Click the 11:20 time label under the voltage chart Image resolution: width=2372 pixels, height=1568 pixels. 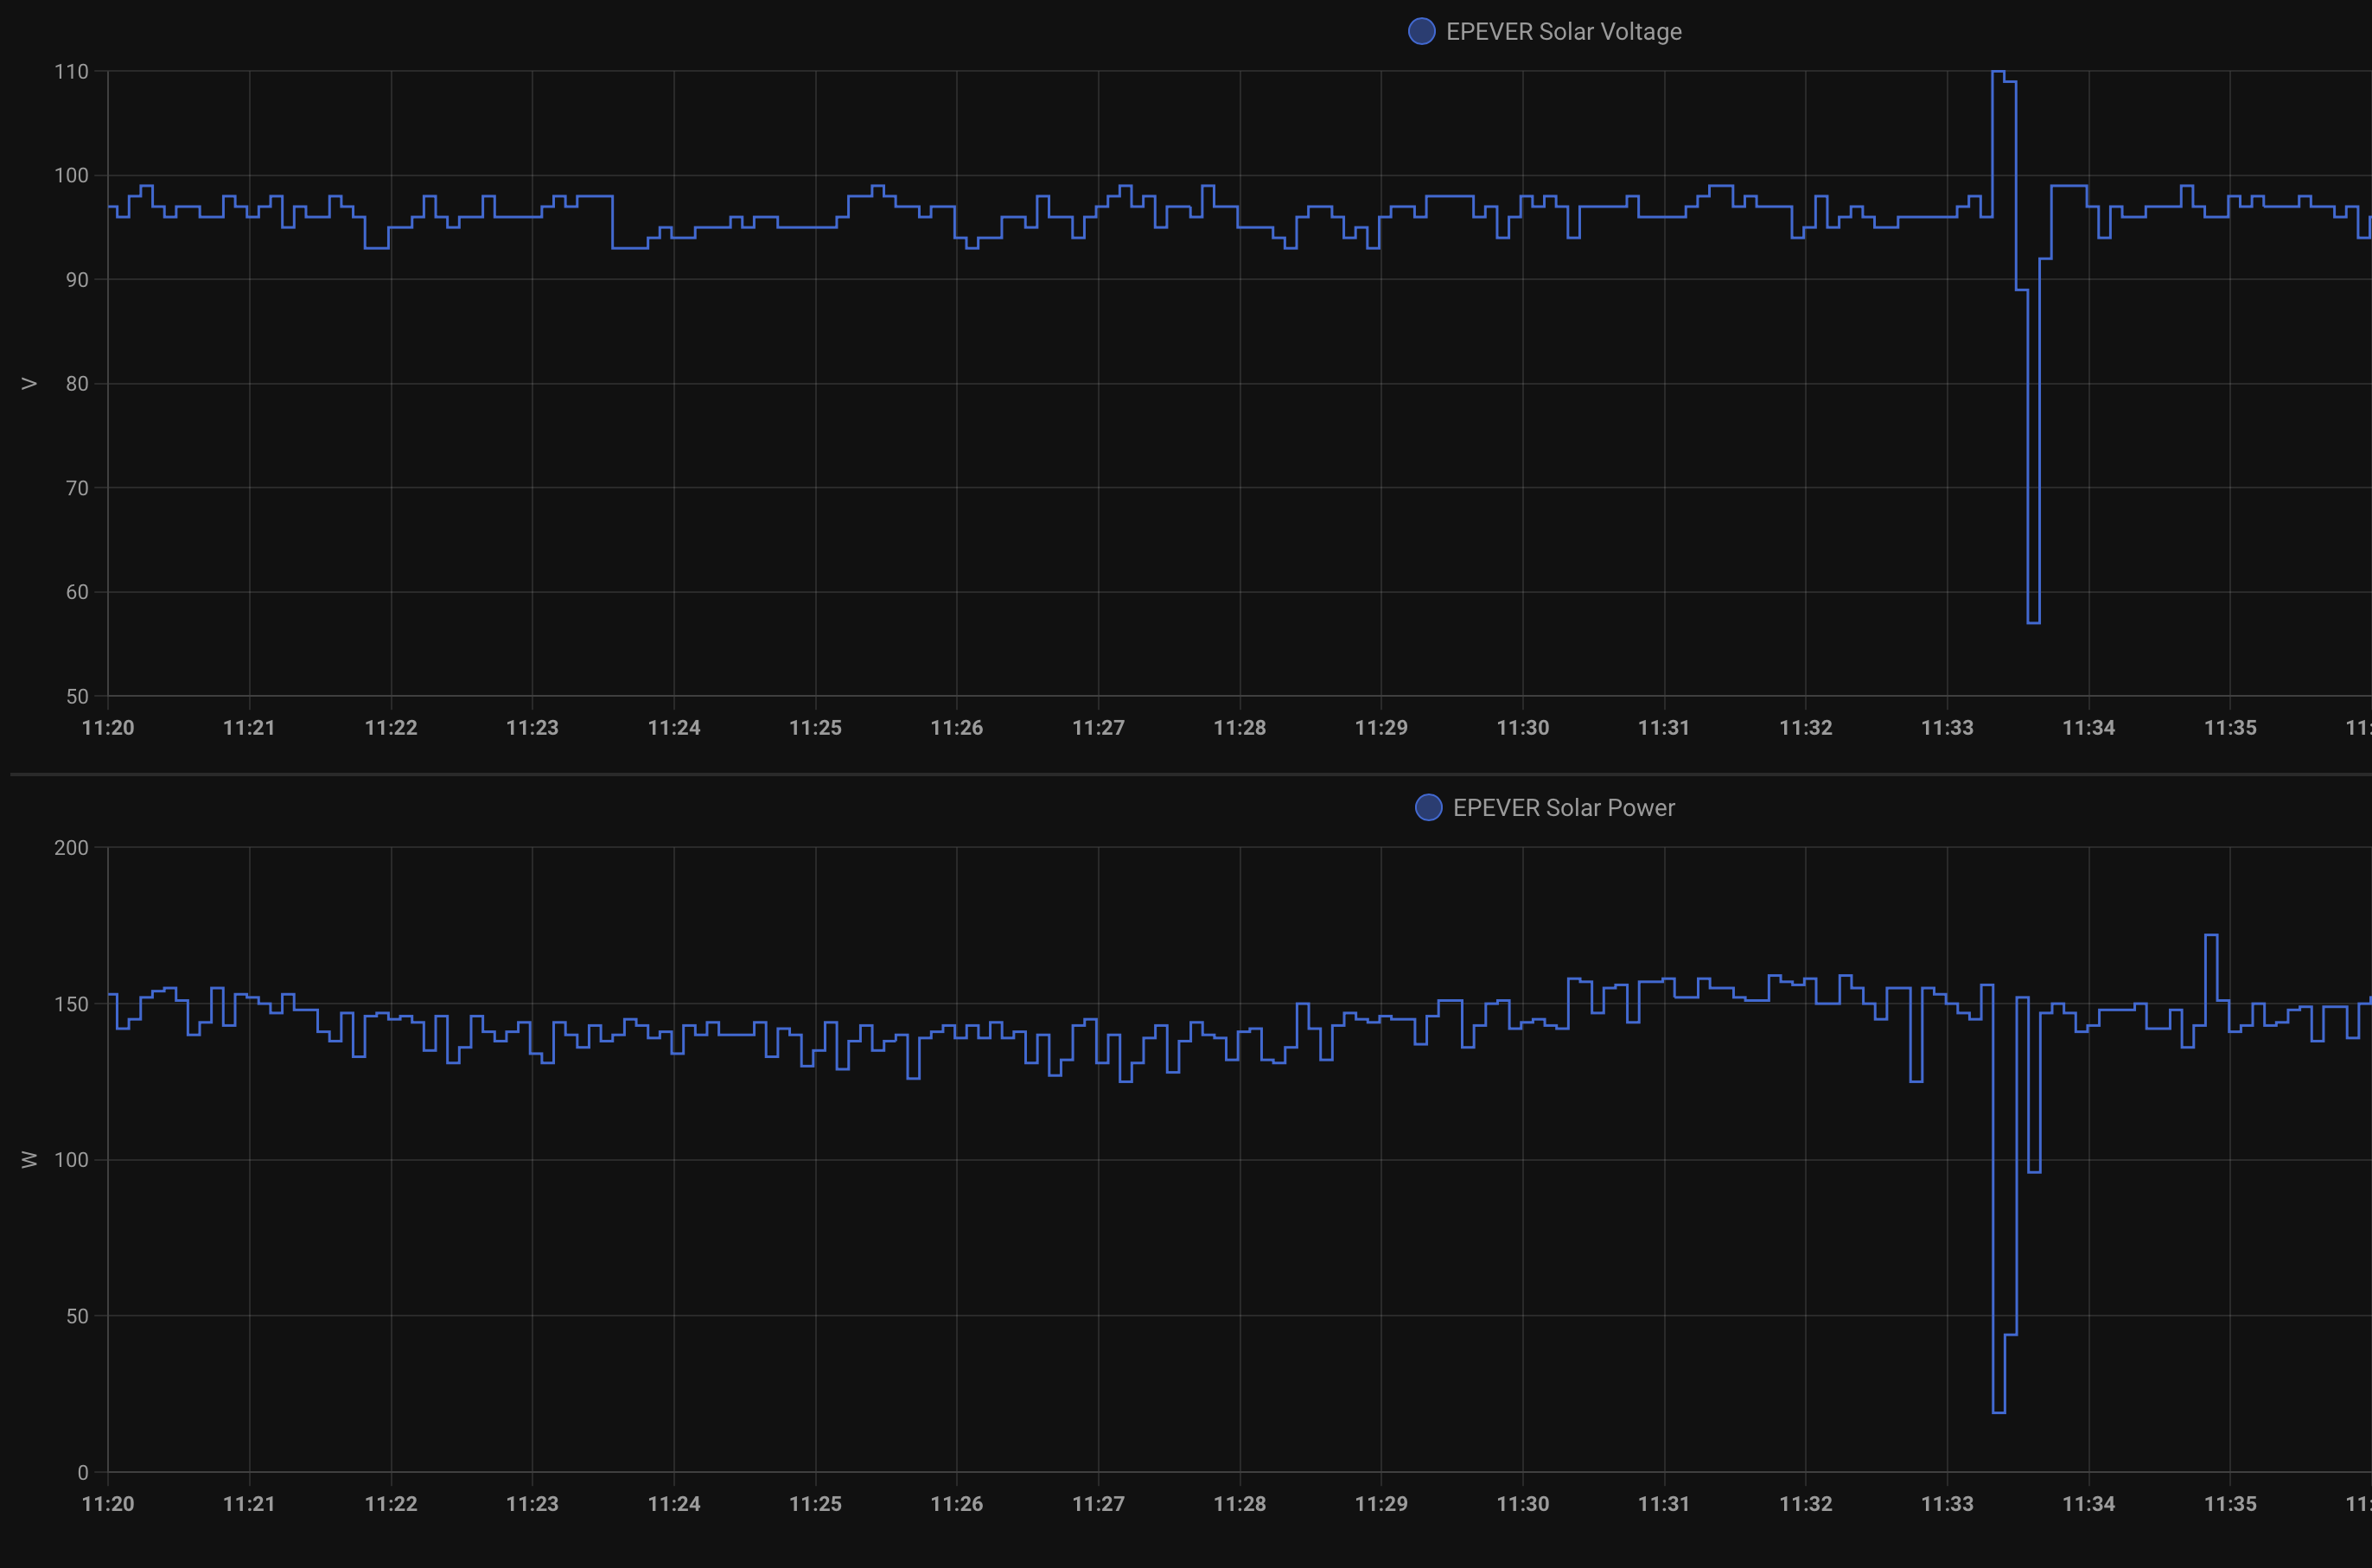click(108, 727)
